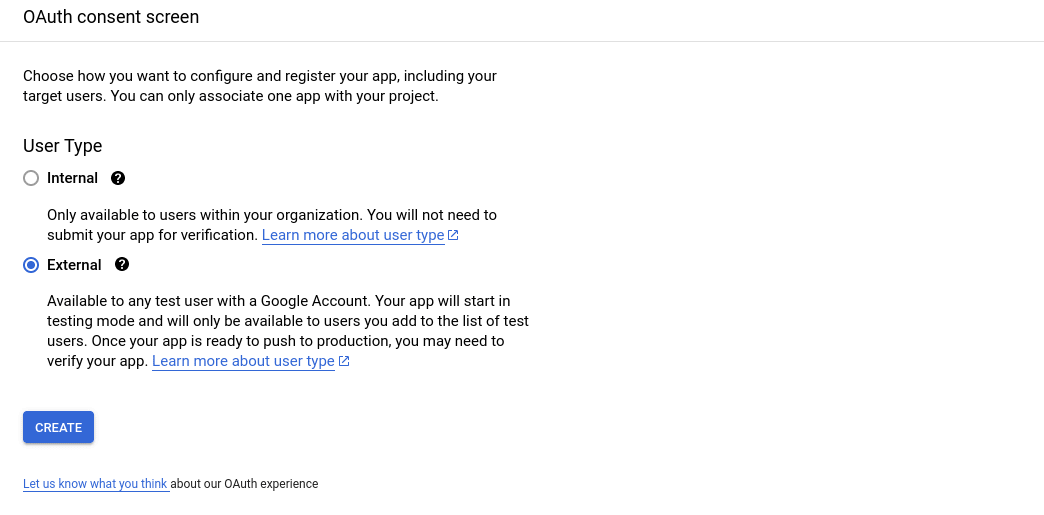The image size is (1044, 515).
Task: Select the Internal user type radio button
Action: coord(31,179)
